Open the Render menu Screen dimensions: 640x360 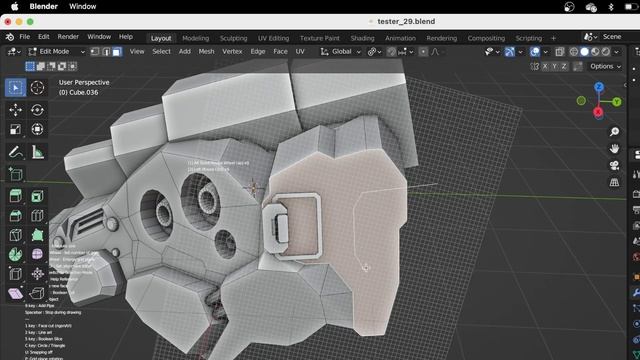[x=68, y=37]
